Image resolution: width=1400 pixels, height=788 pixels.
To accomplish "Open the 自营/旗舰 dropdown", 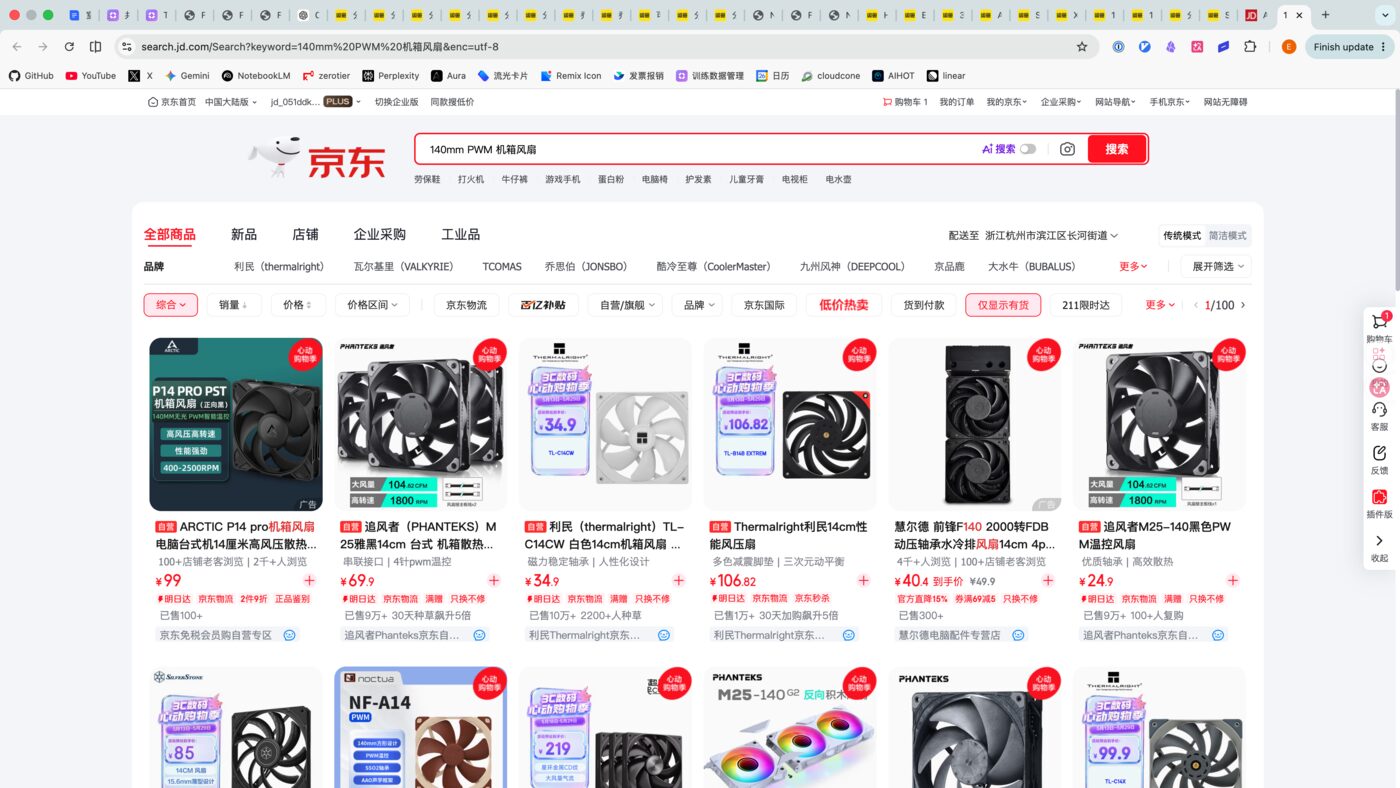I will tap(624, 305).
